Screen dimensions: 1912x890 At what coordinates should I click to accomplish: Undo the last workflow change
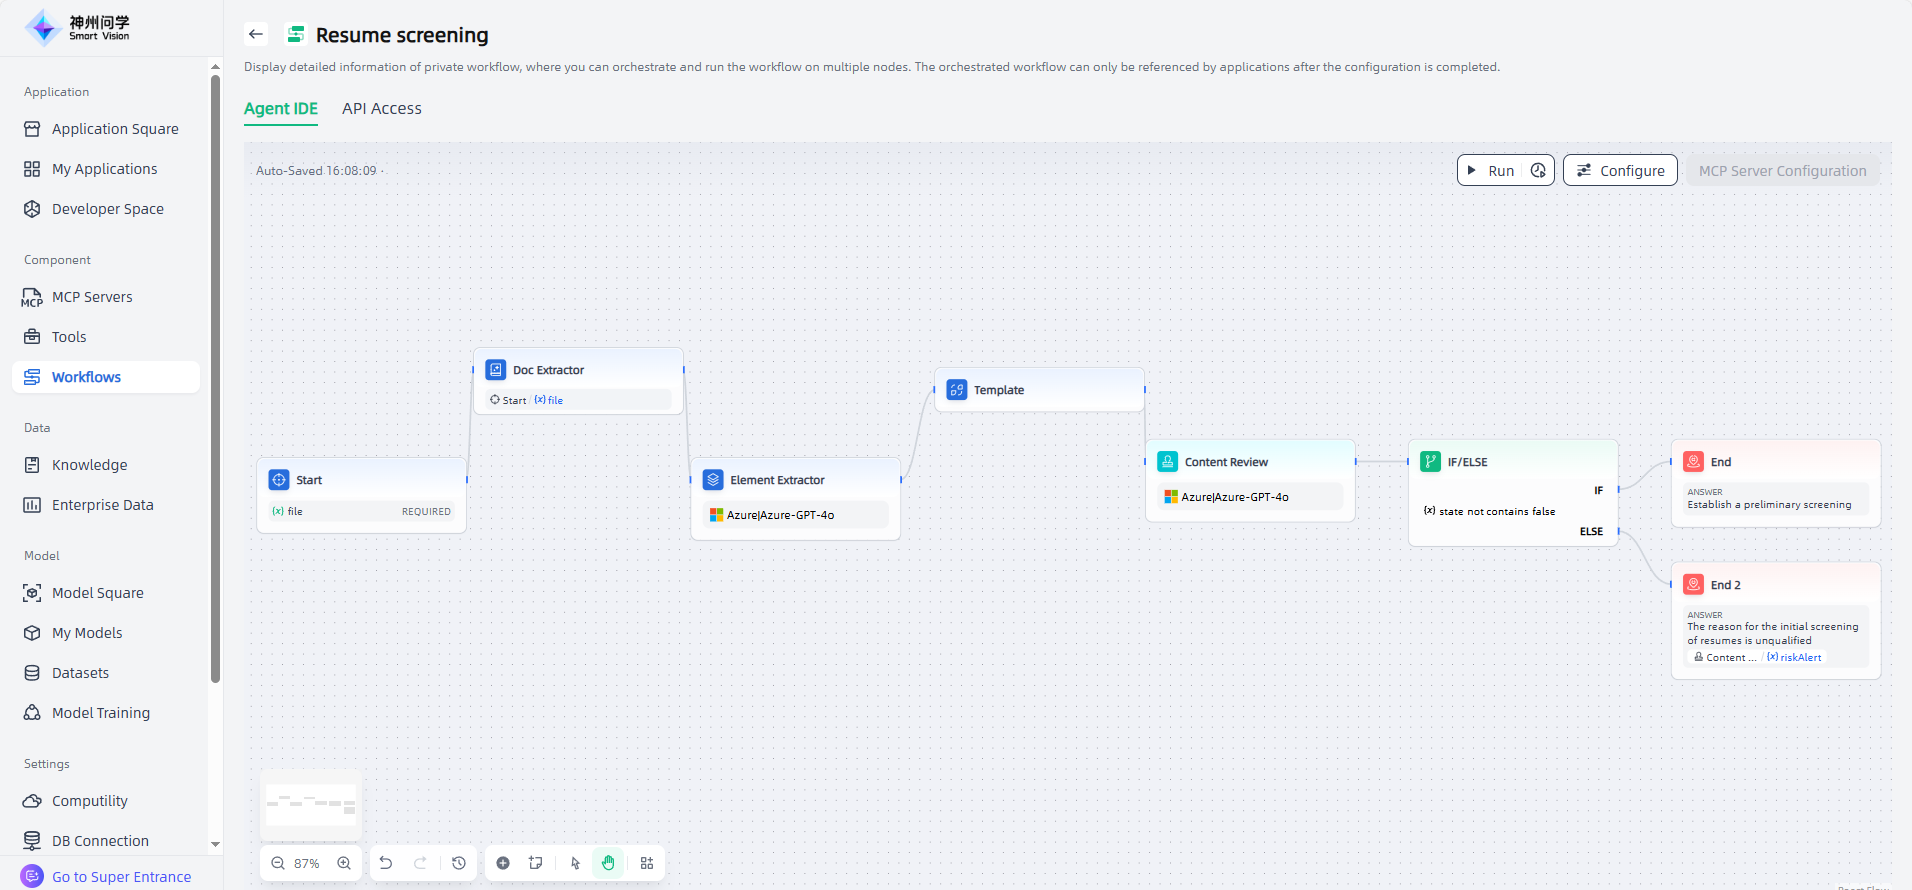coord(386,863)
